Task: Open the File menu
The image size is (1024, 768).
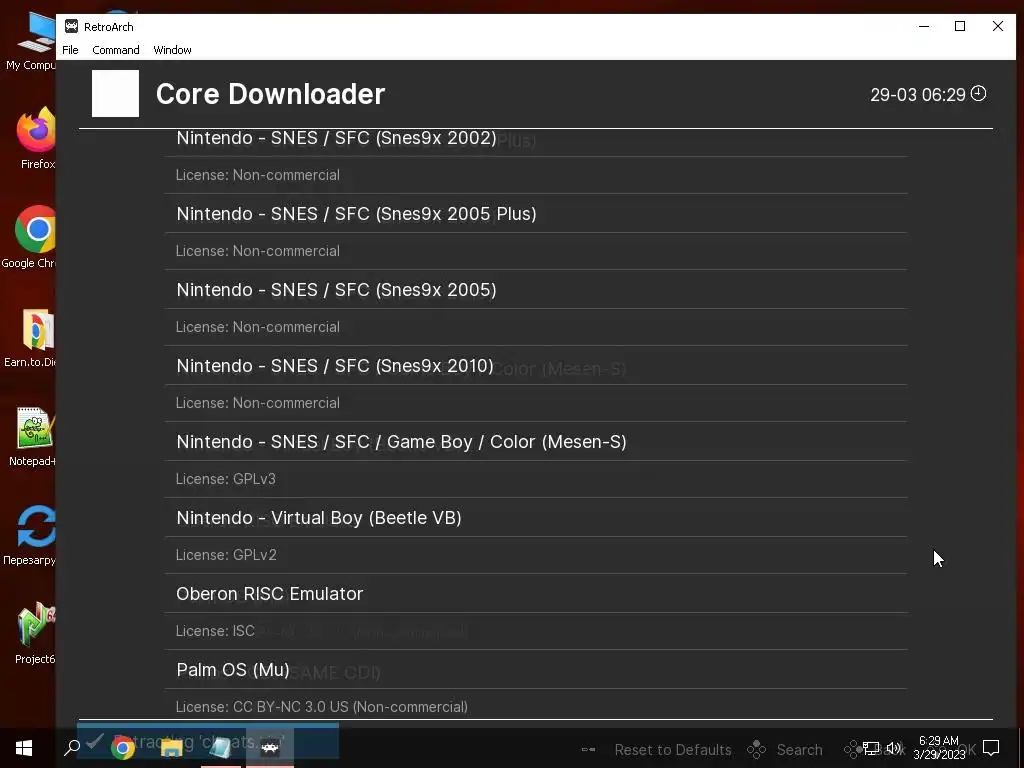Action: pos(70,50)
